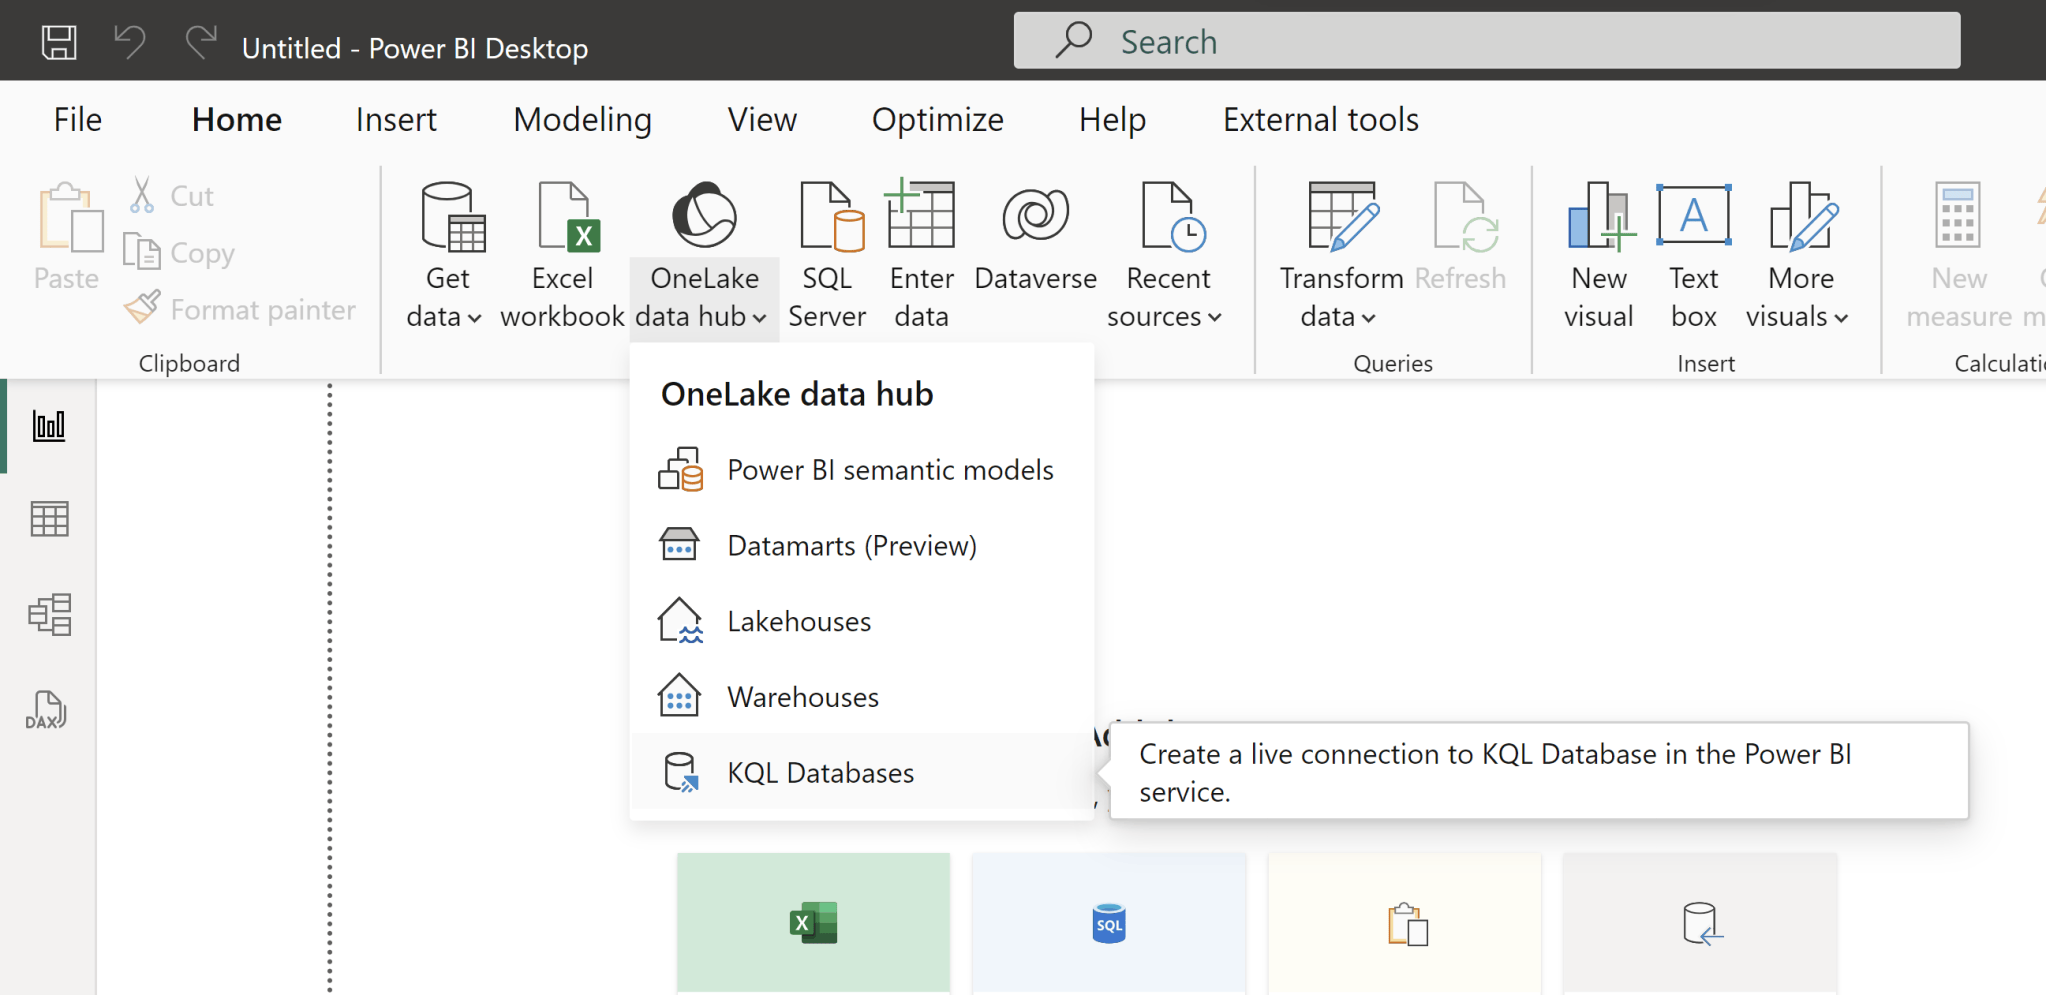
Task: Switch to Table view in left sidebar
Action: coord(49,520)
